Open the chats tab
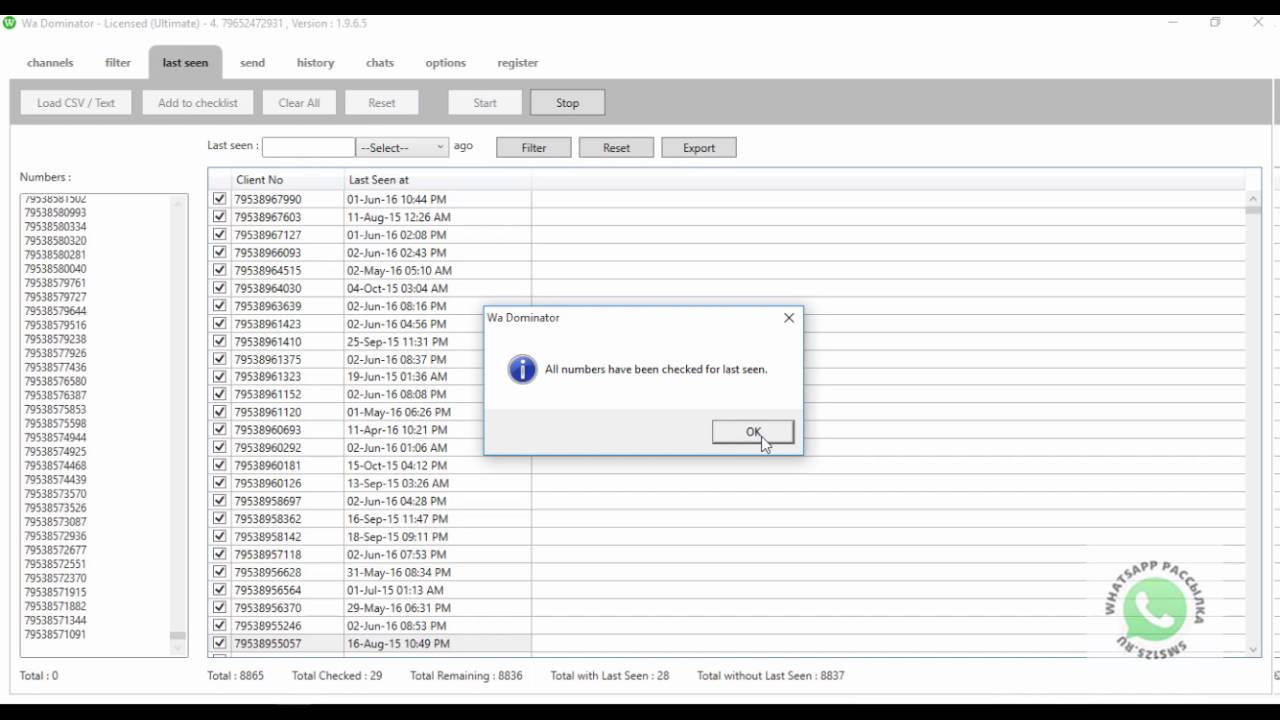The width and height of the screenshot is (1280, 720). click(x=379, y=62)
